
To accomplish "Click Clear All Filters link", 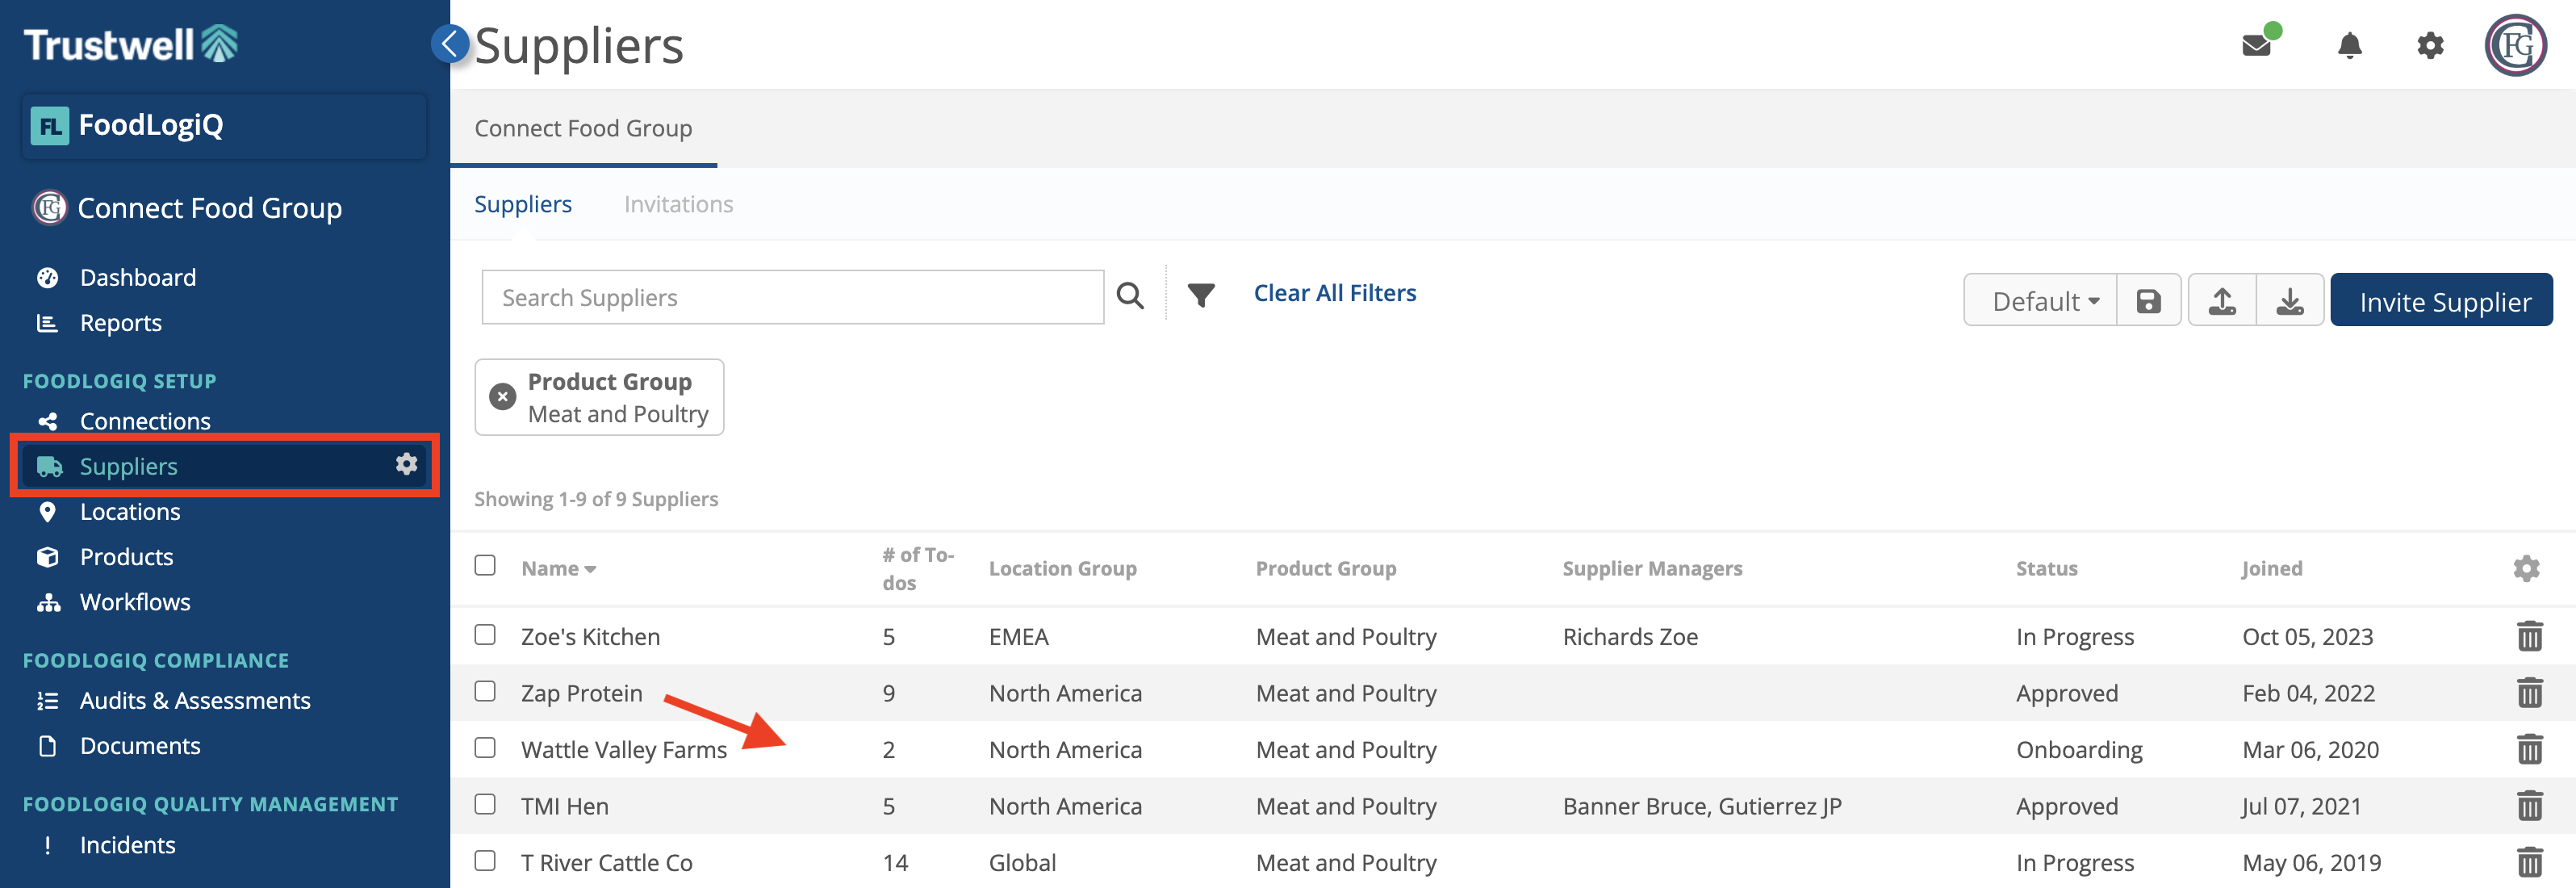I will point(1335,293).
